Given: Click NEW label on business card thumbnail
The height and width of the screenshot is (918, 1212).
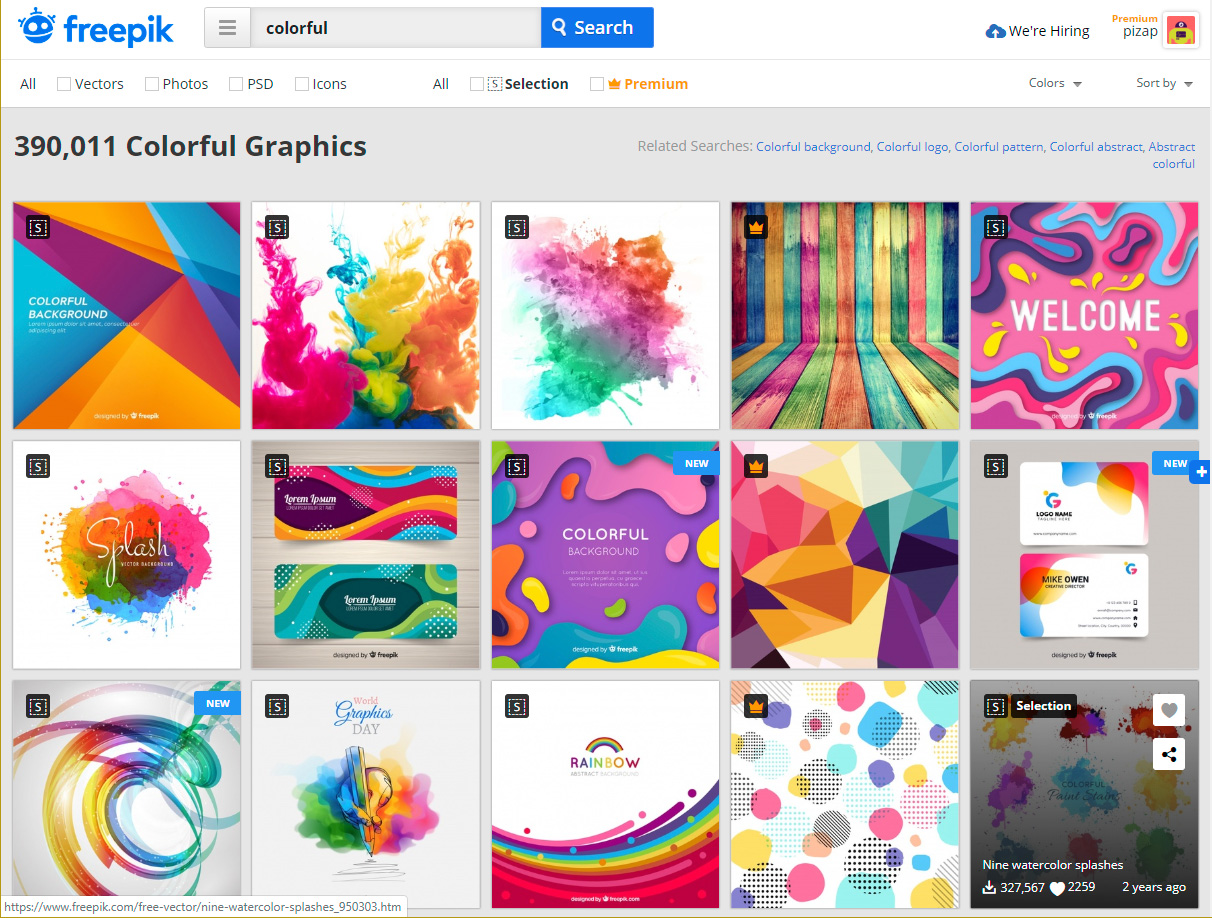Looking at the screenshot, I should pyautogui.click(x=1175, y=463).
